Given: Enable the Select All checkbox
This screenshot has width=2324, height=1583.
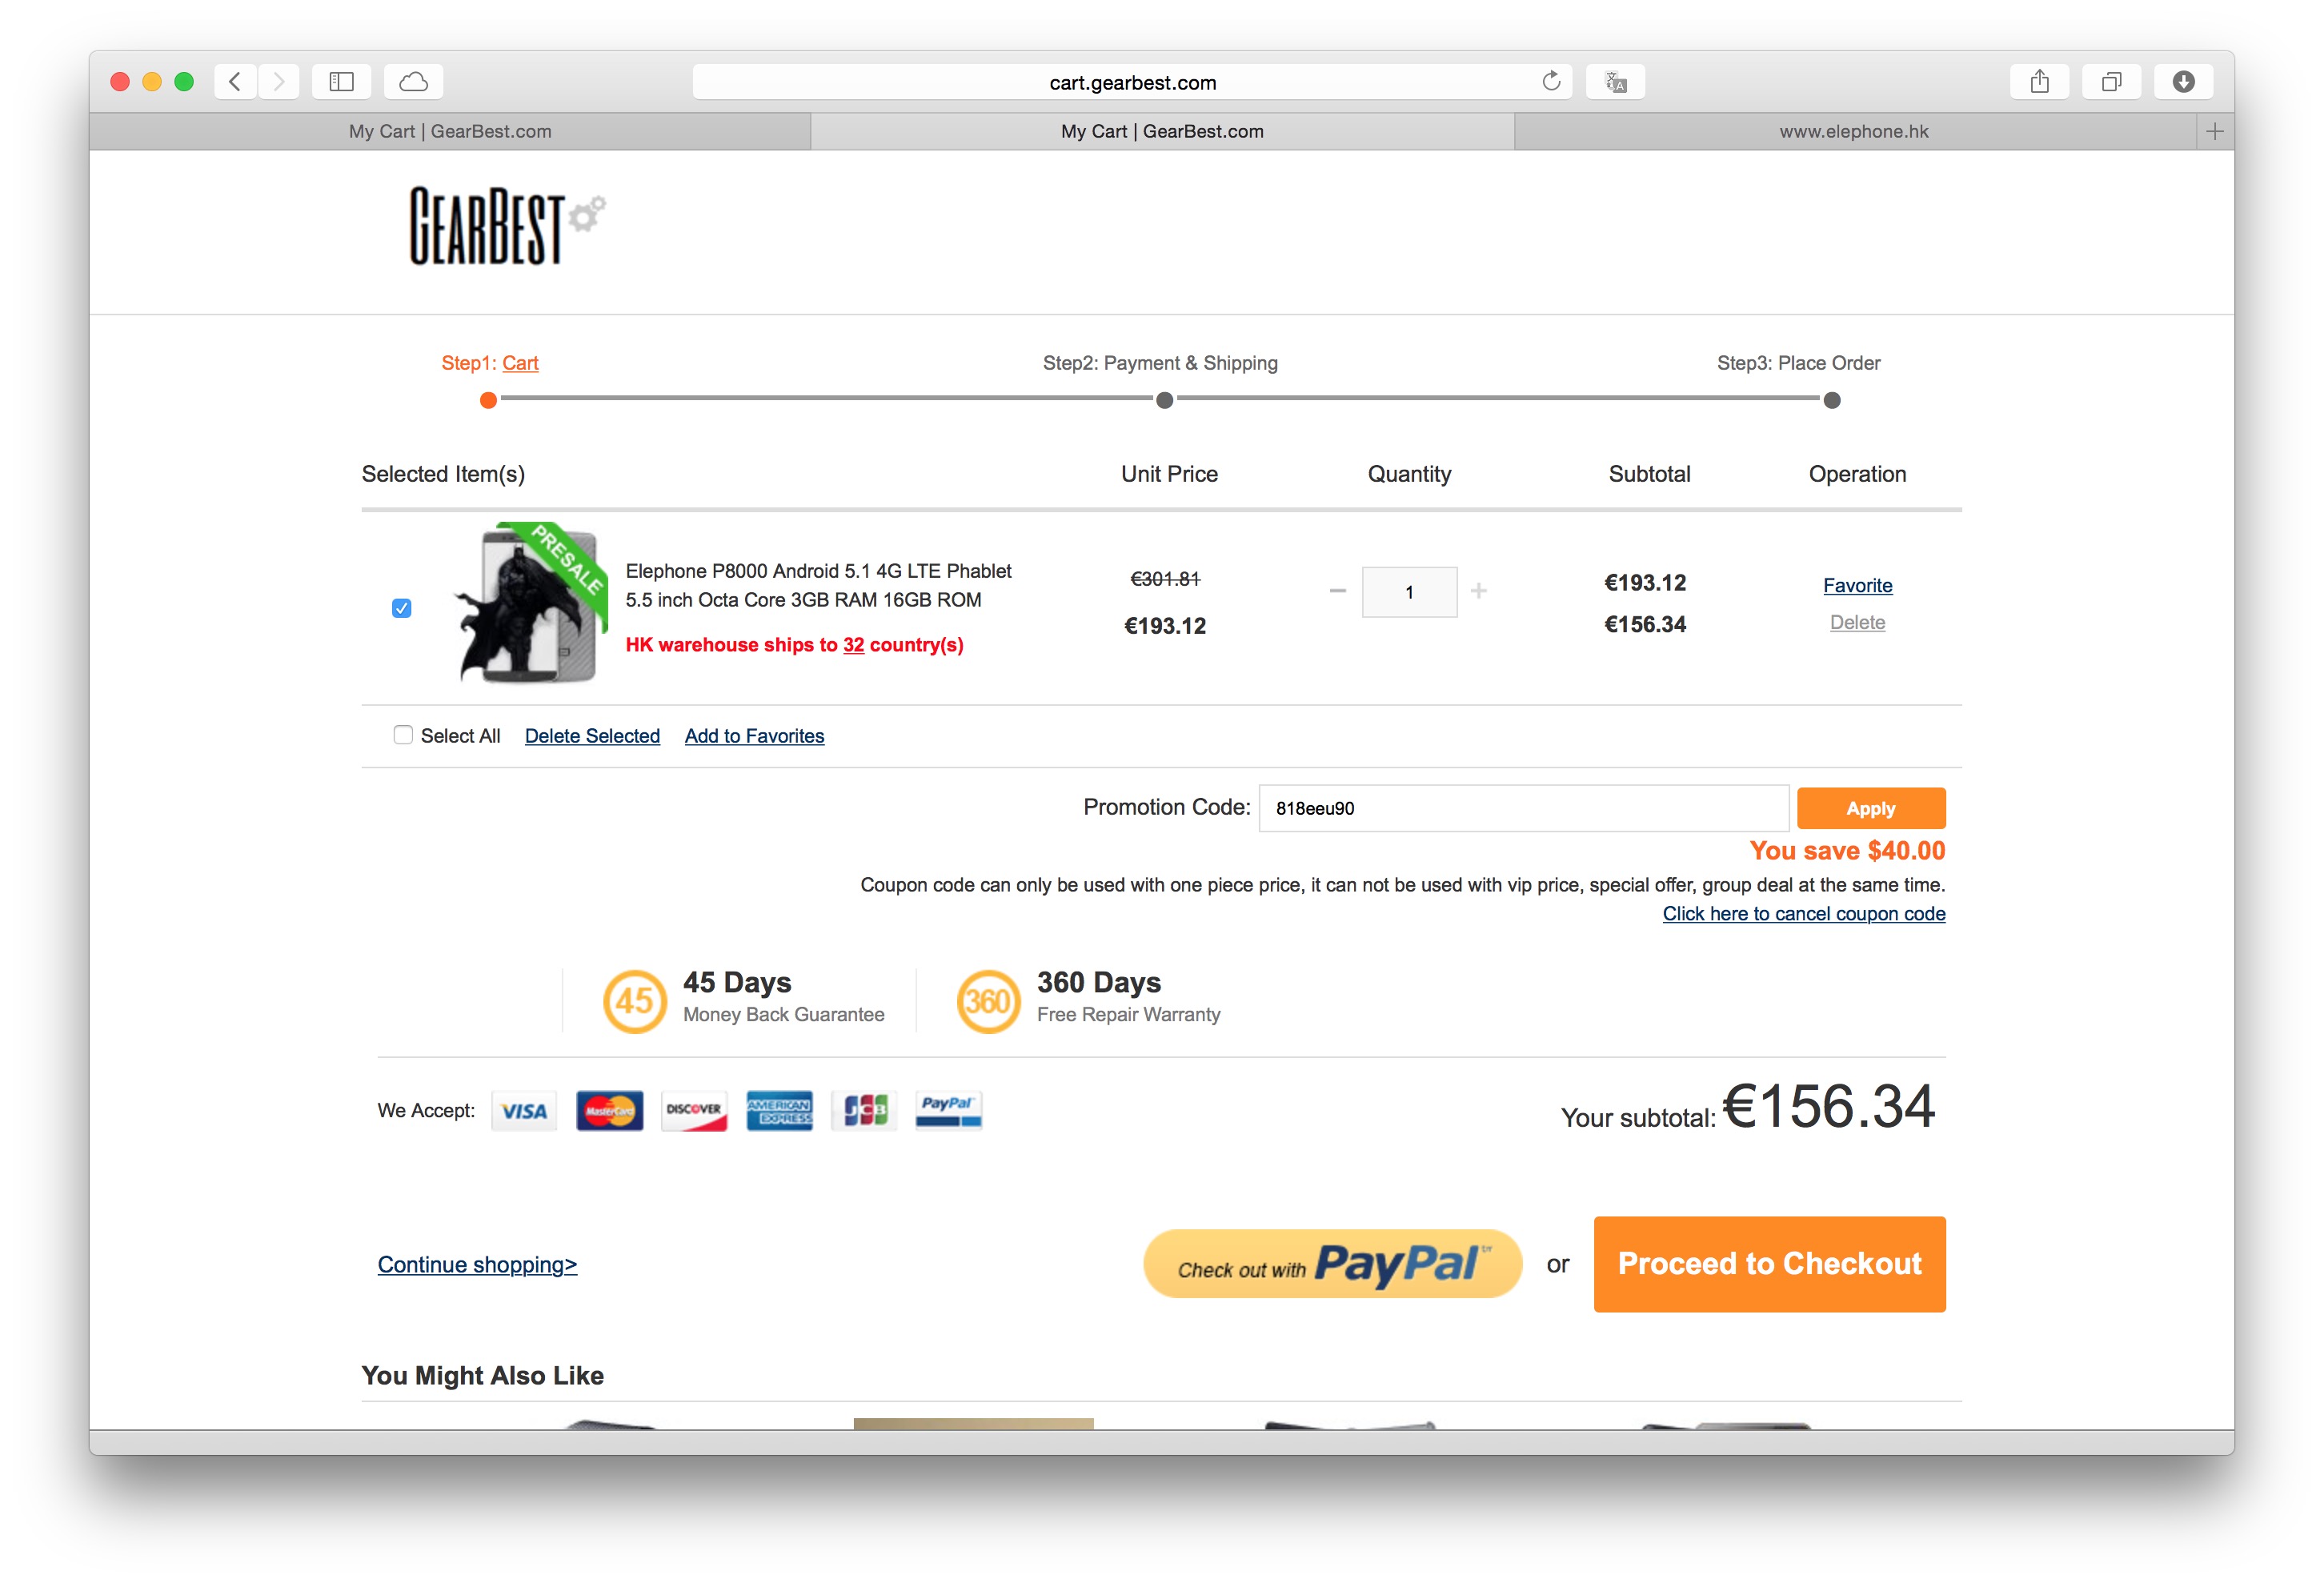Looking at the screenshot, I should pyautogui.click(x=403, y=735).
